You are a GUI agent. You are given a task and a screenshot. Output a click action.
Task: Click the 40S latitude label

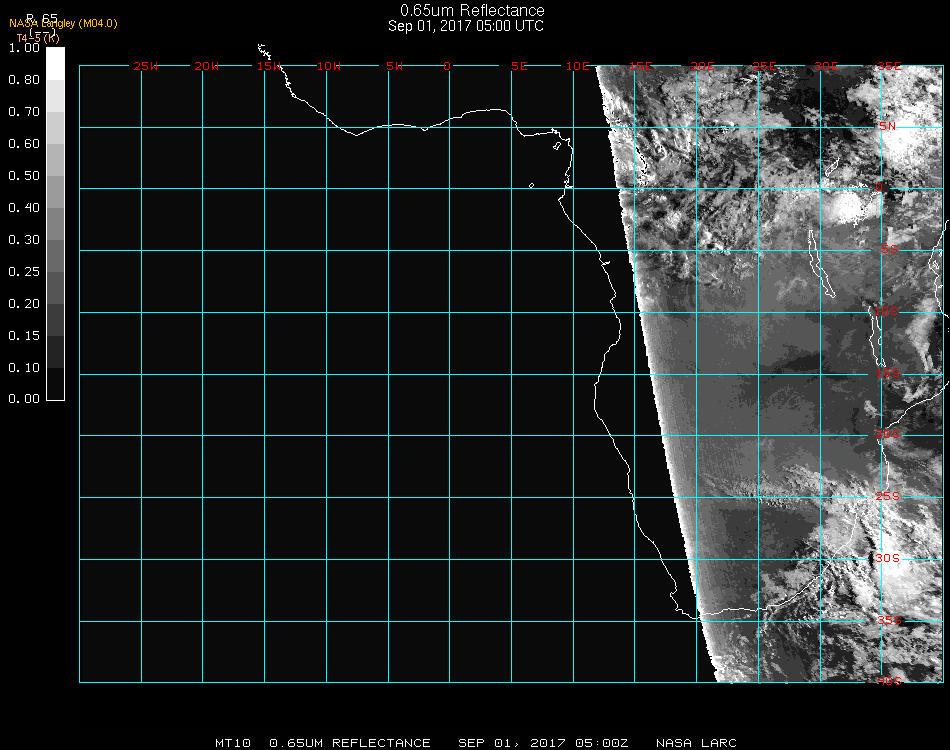point(889,681)
